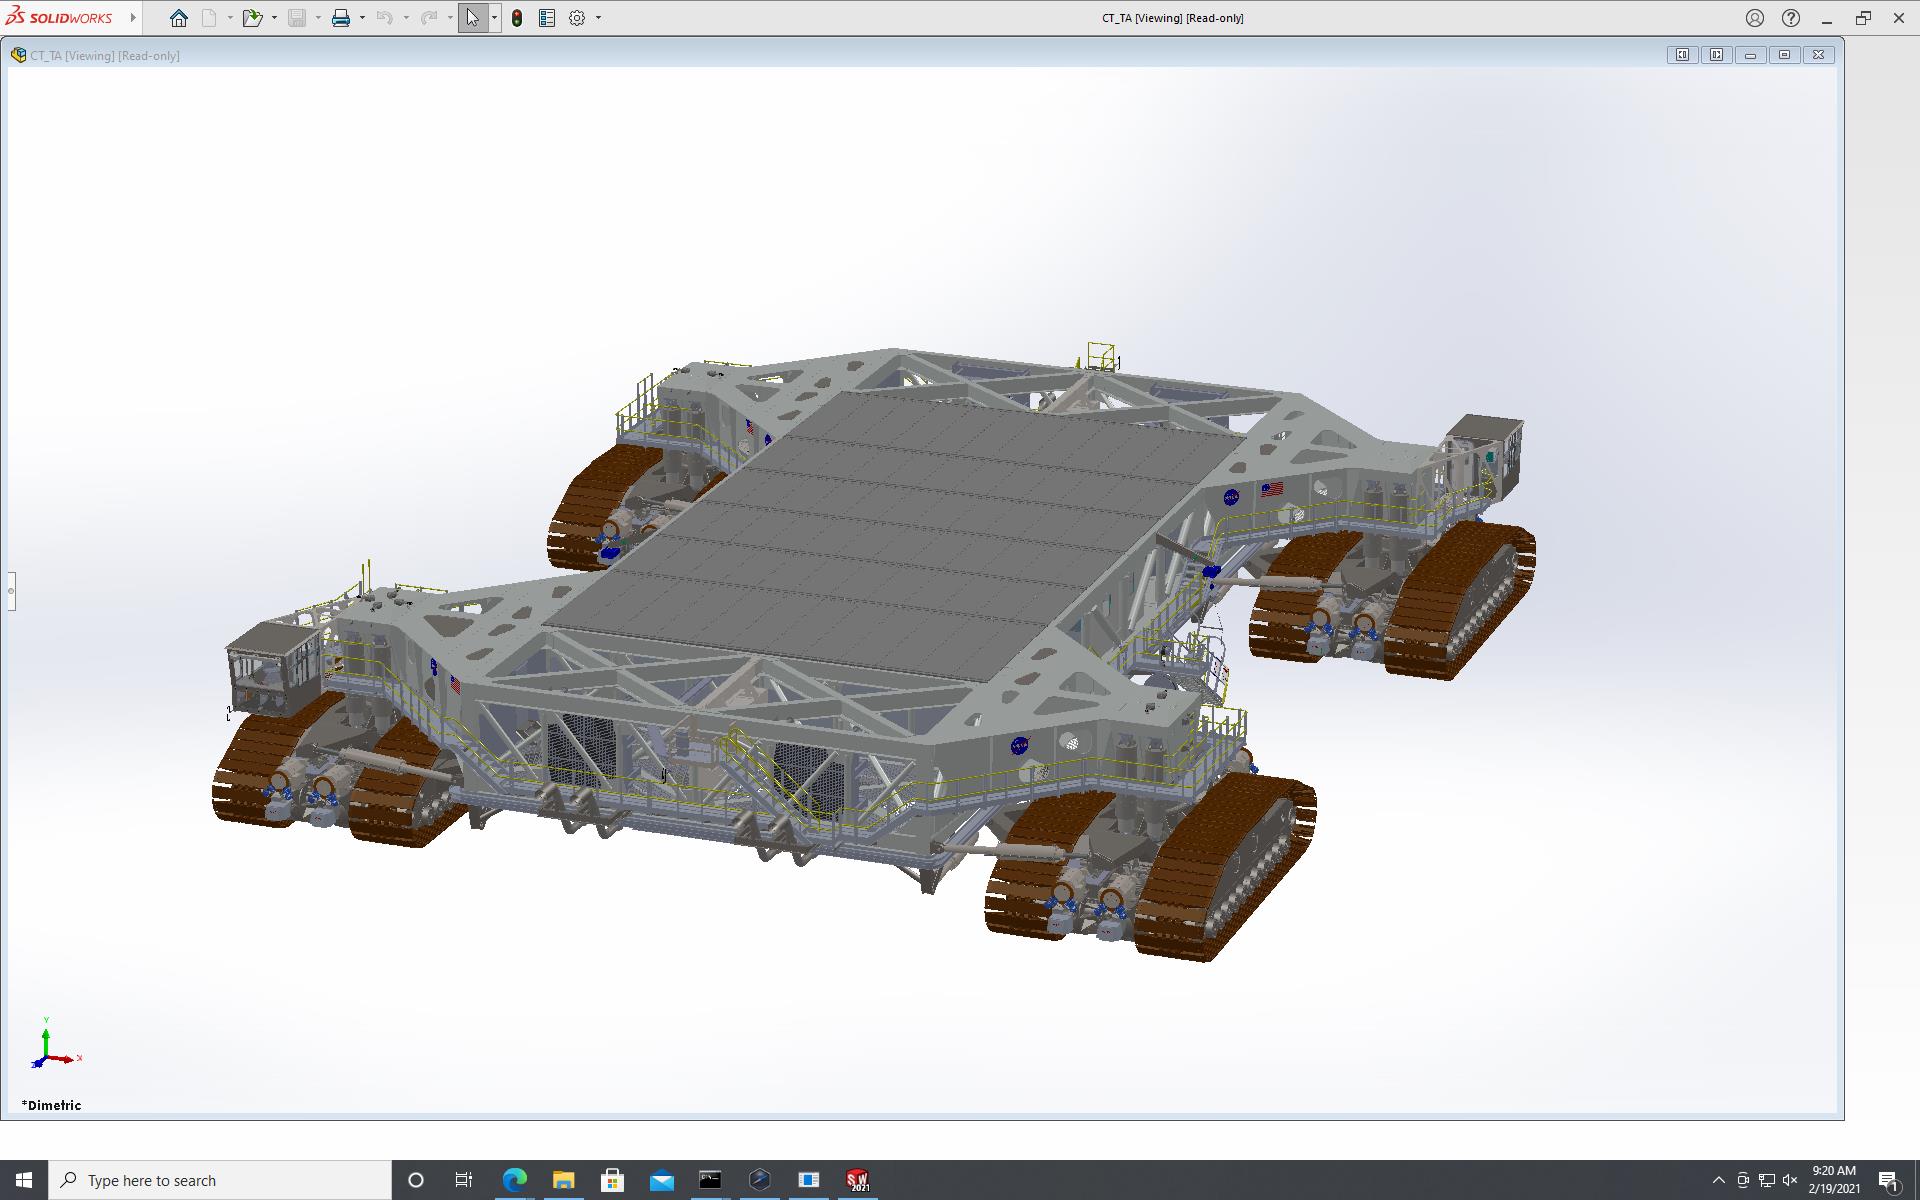This screenshot has height=1200, width=1920.
Task: Click the XYZ orientation triad
Action: point(48,1048)
